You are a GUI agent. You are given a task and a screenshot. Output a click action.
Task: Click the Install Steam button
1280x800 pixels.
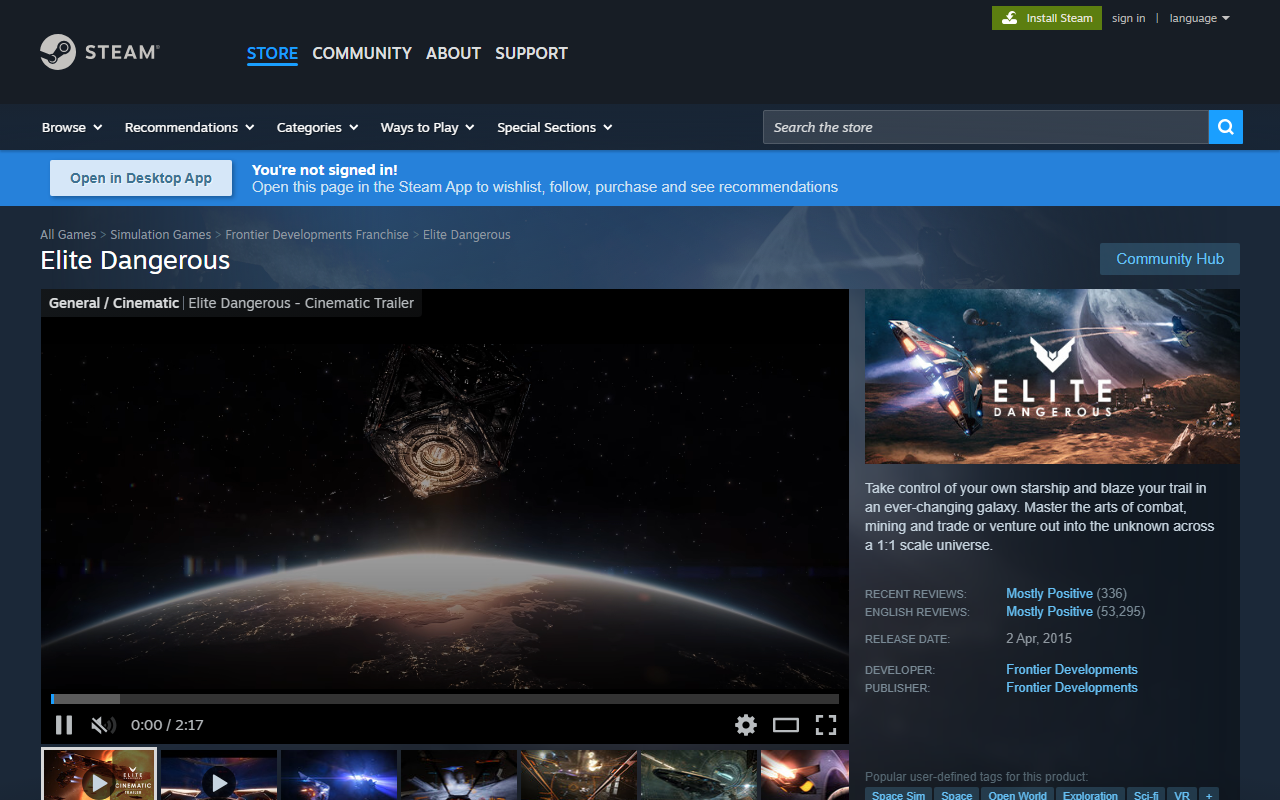[x=1047, y=18]
